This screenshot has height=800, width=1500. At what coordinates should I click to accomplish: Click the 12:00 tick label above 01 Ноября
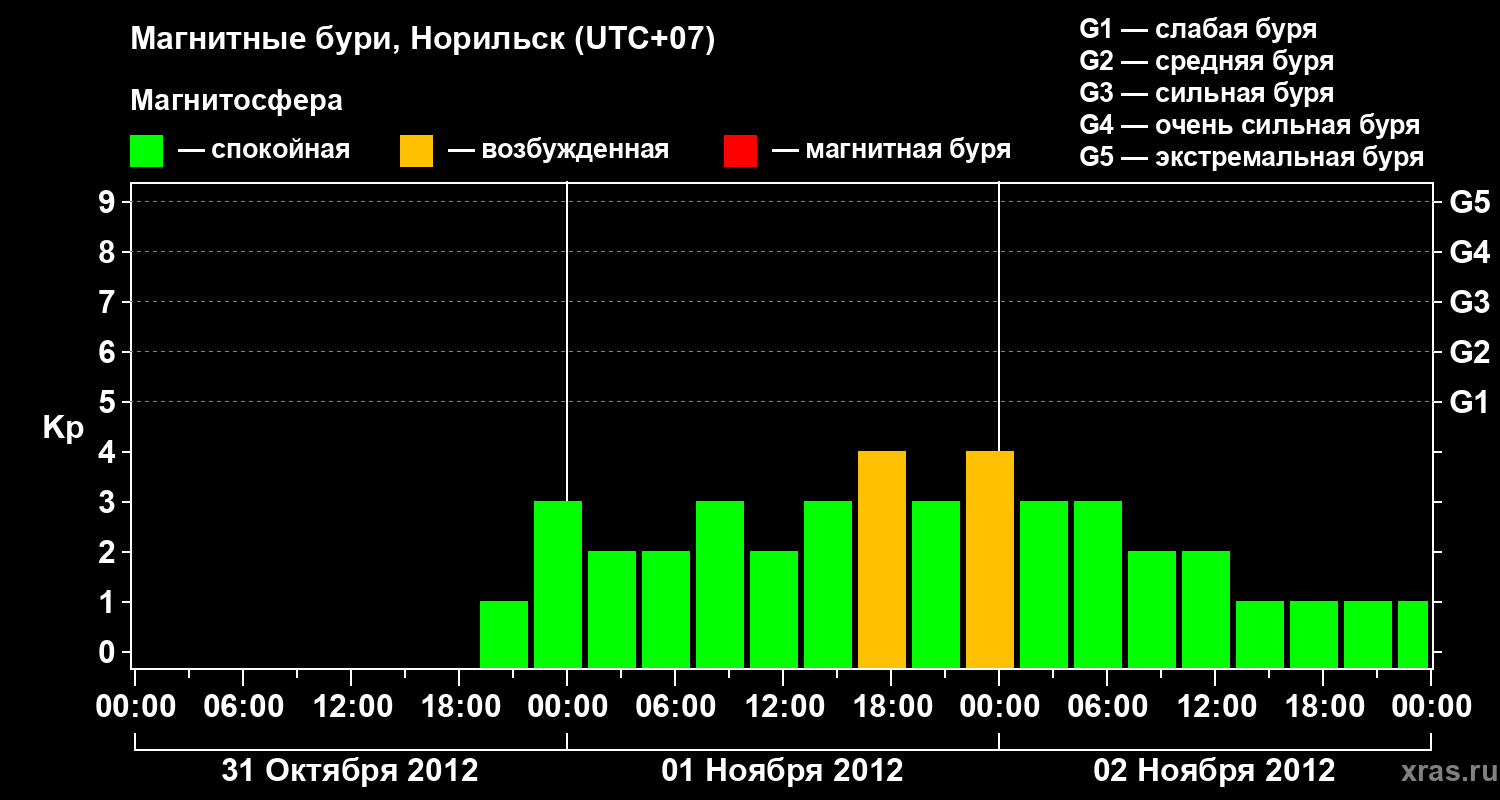tap(784, 707)
